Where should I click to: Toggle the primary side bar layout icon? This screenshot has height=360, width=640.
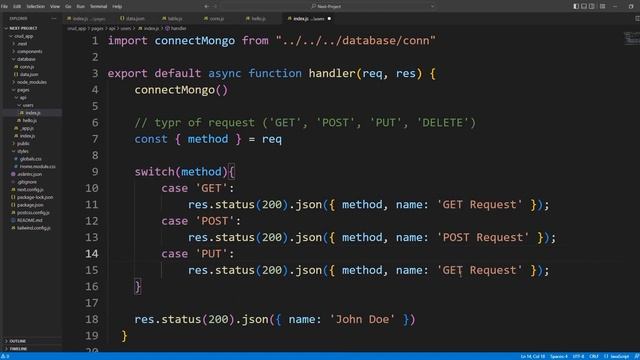click(x=576, y=7)
